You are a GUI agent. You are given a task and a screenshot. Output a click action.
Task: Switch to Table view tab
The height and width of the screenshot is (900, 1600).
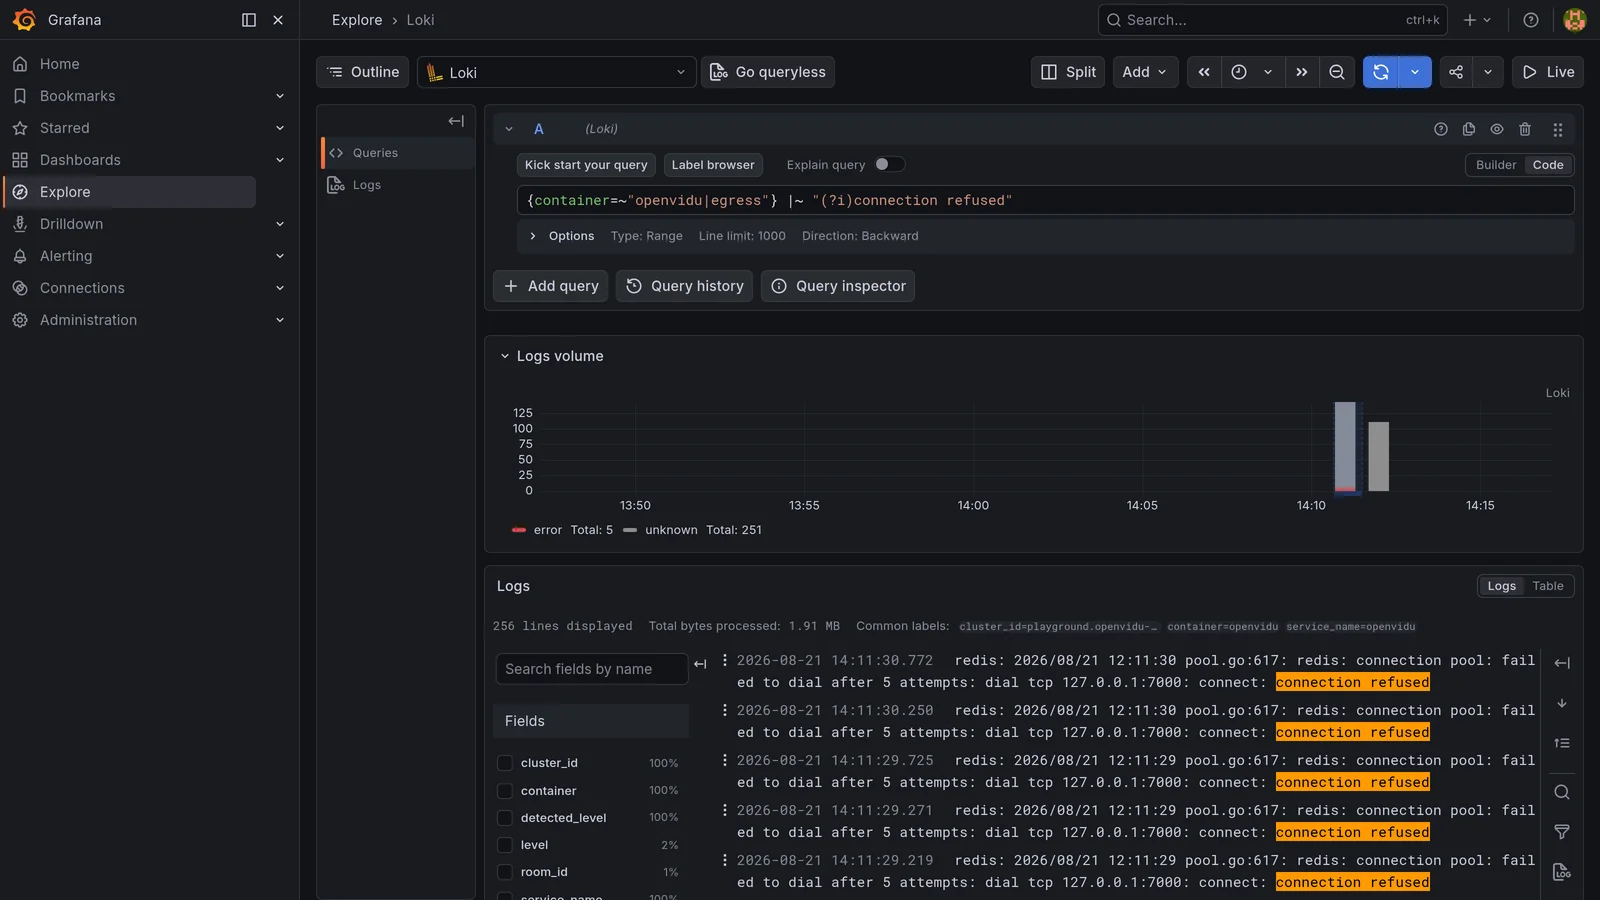pos(1548,586)
